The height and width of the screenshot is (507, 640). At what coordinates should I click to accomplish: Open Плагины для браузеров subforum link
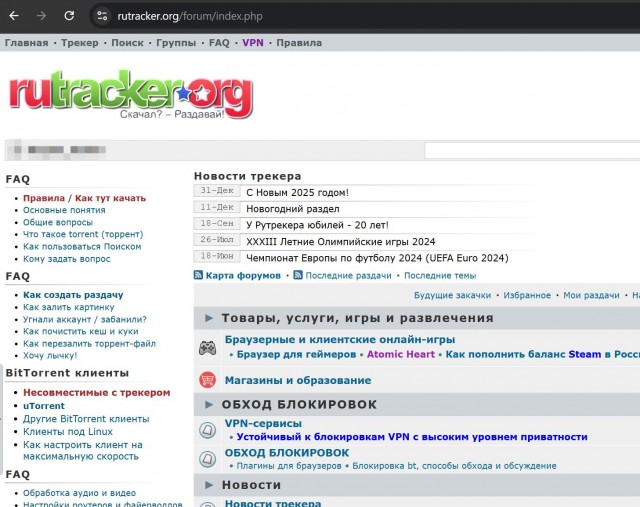(289, 466)
